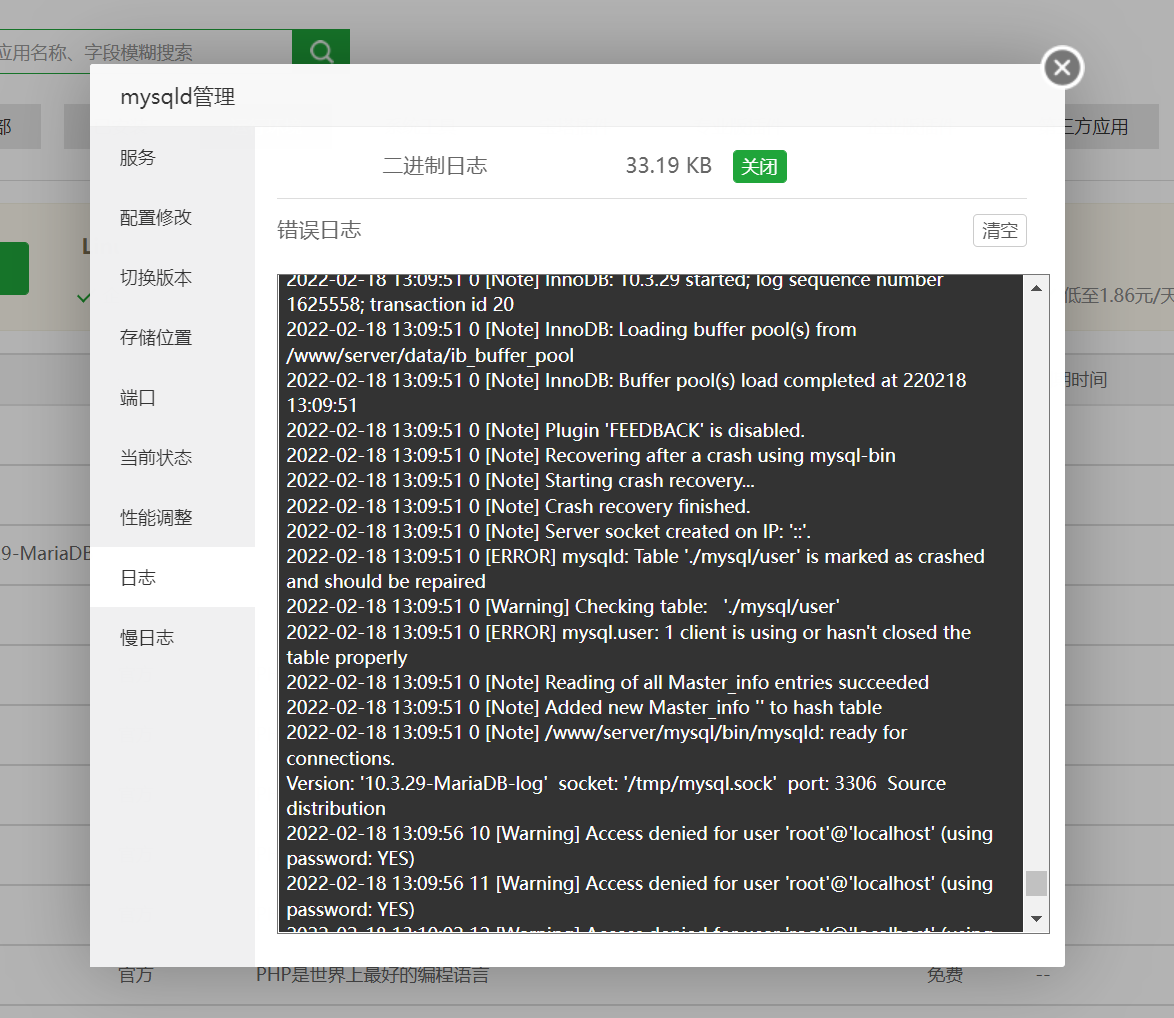The width and height of the screenshot is (1174, 1018).
Task: Select the 日志 sidebar tab
Action: point(172,577)
